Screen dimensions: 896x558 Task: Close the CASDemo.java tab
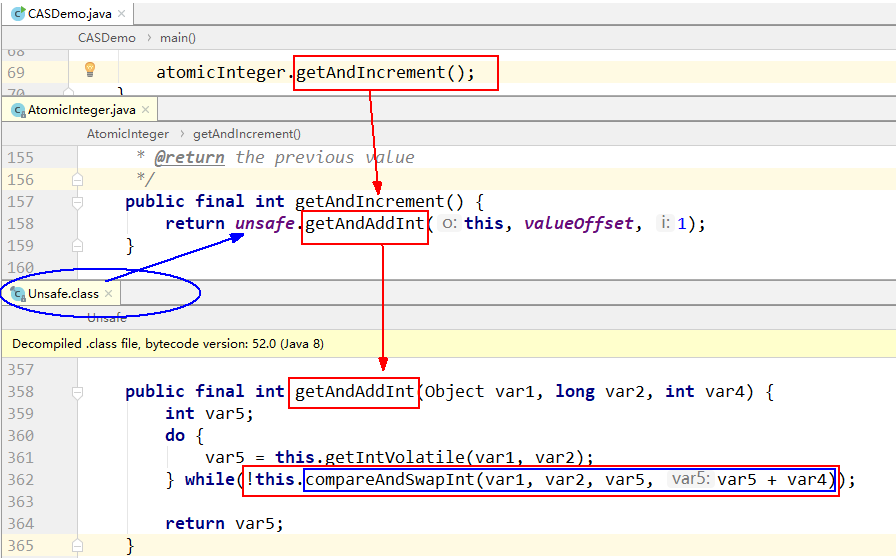tap(121, 14)
